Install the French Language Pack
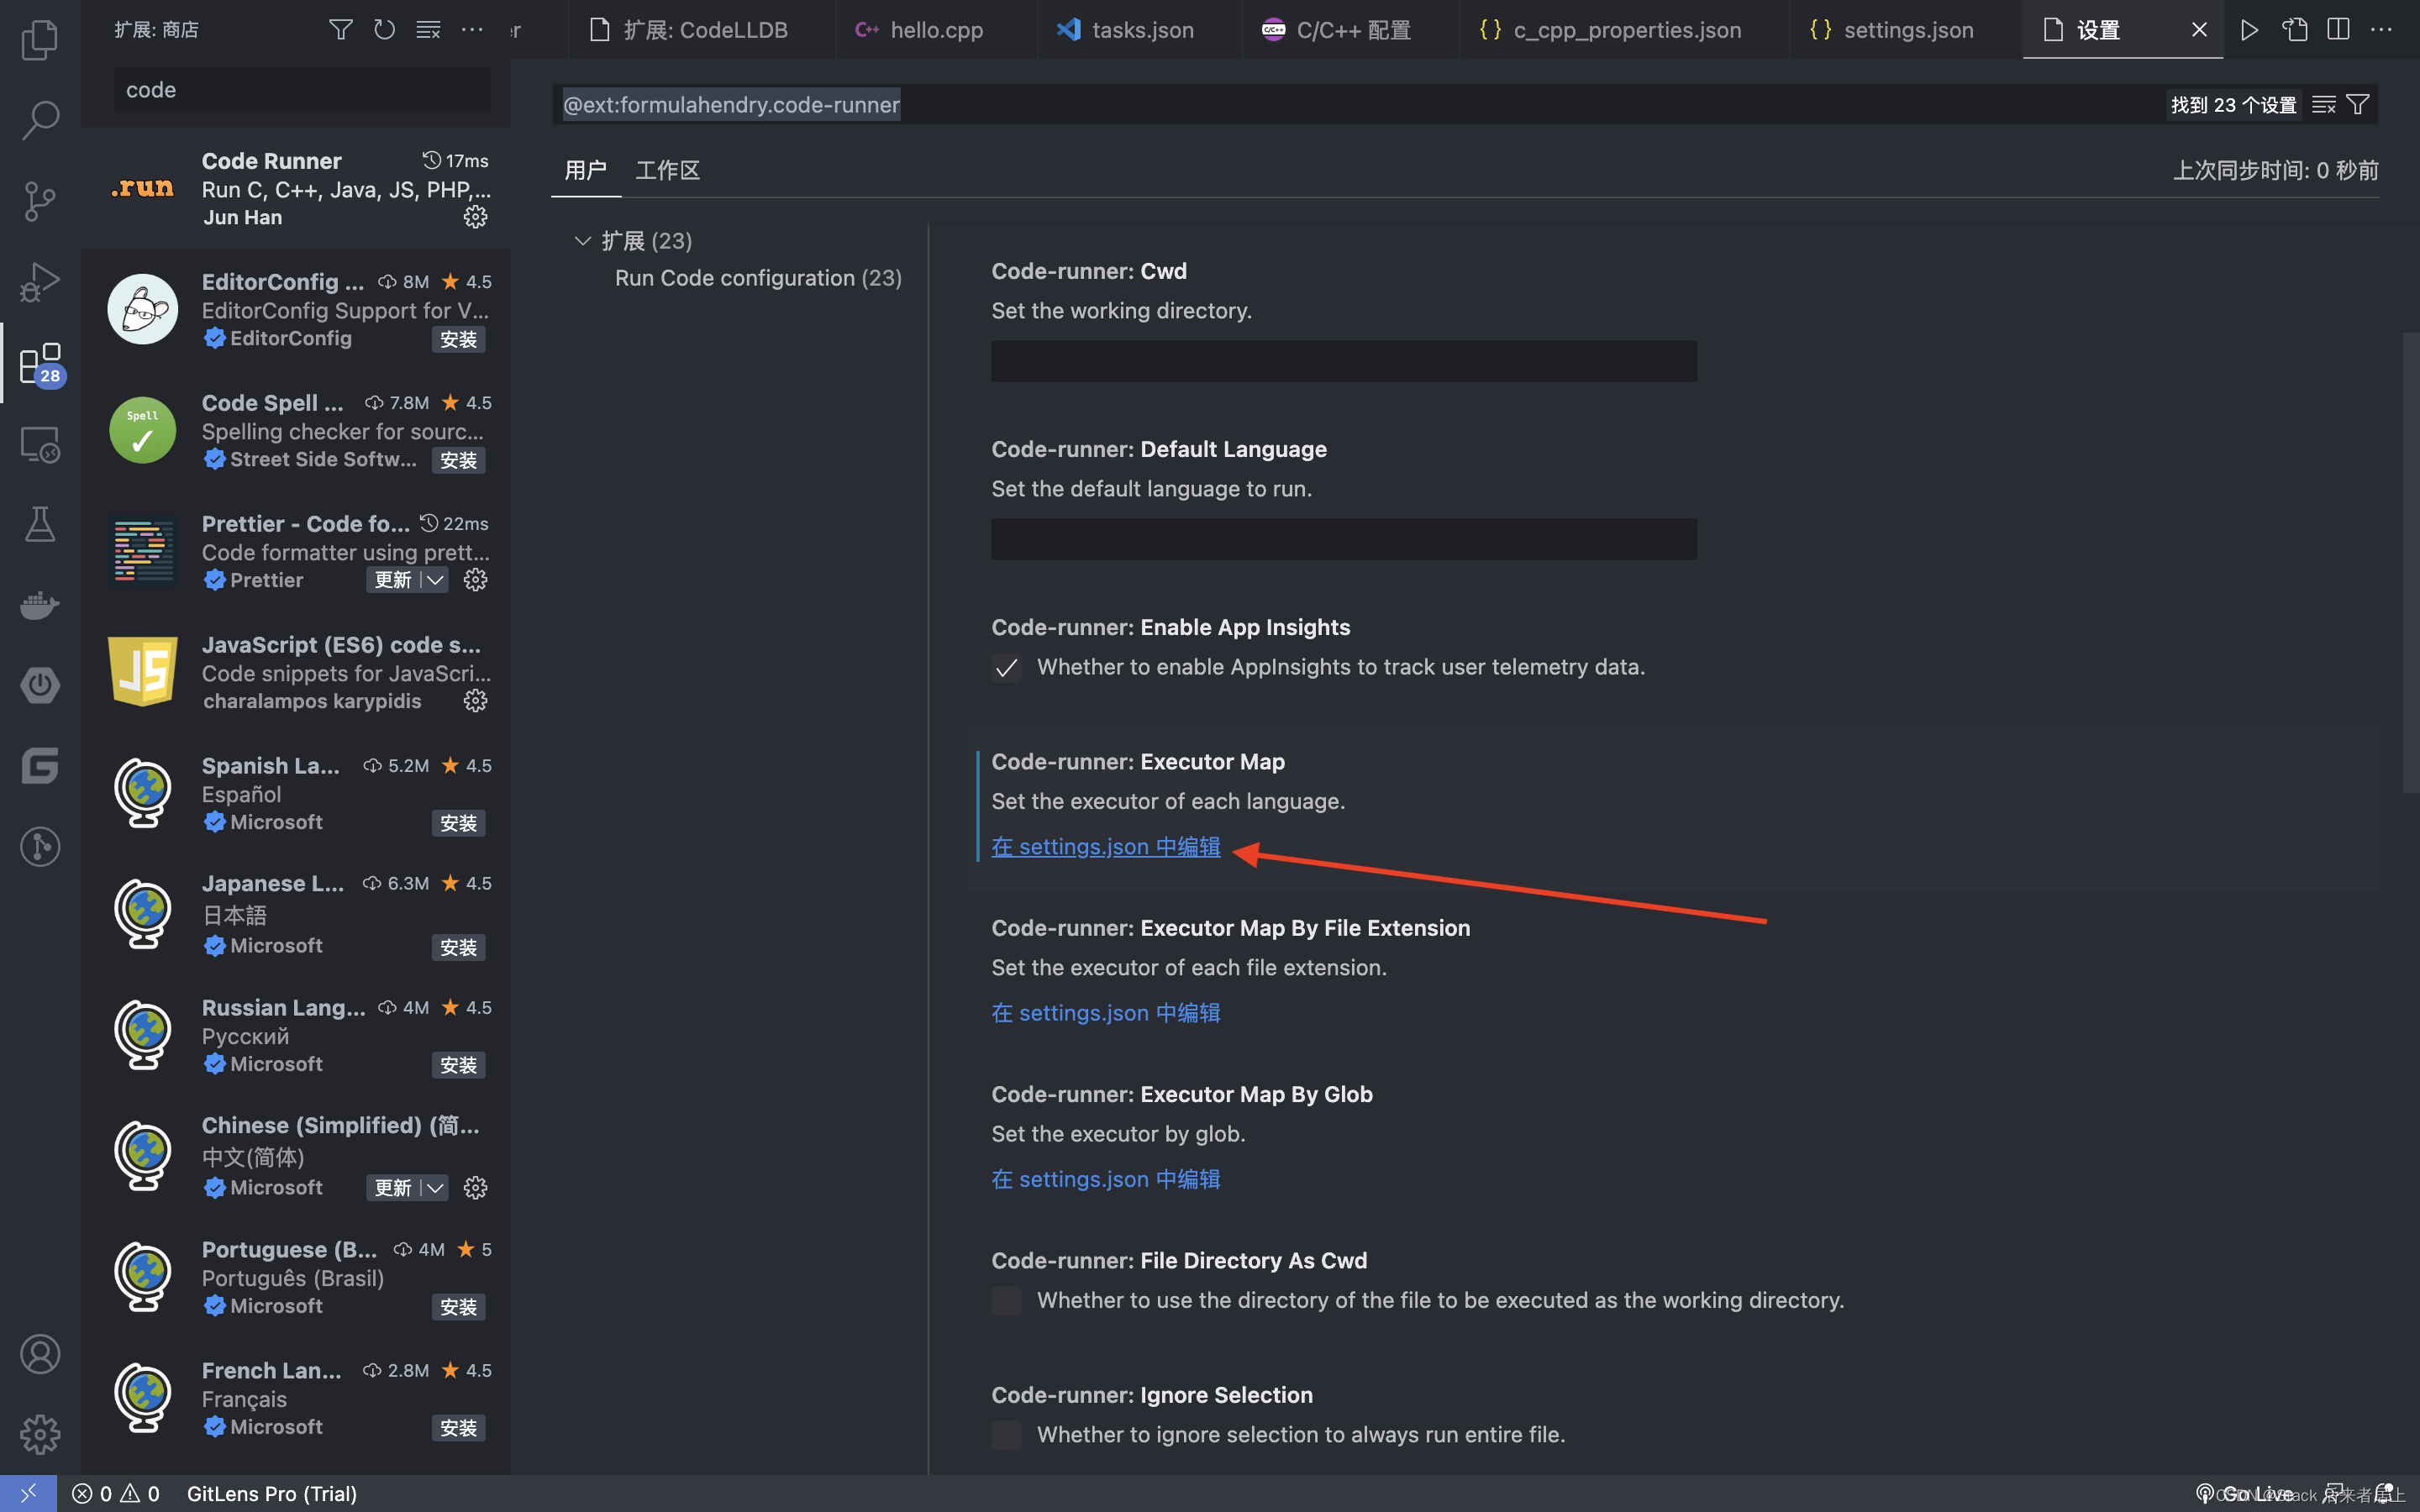2420x1512 pixels. pos(459,1428)
